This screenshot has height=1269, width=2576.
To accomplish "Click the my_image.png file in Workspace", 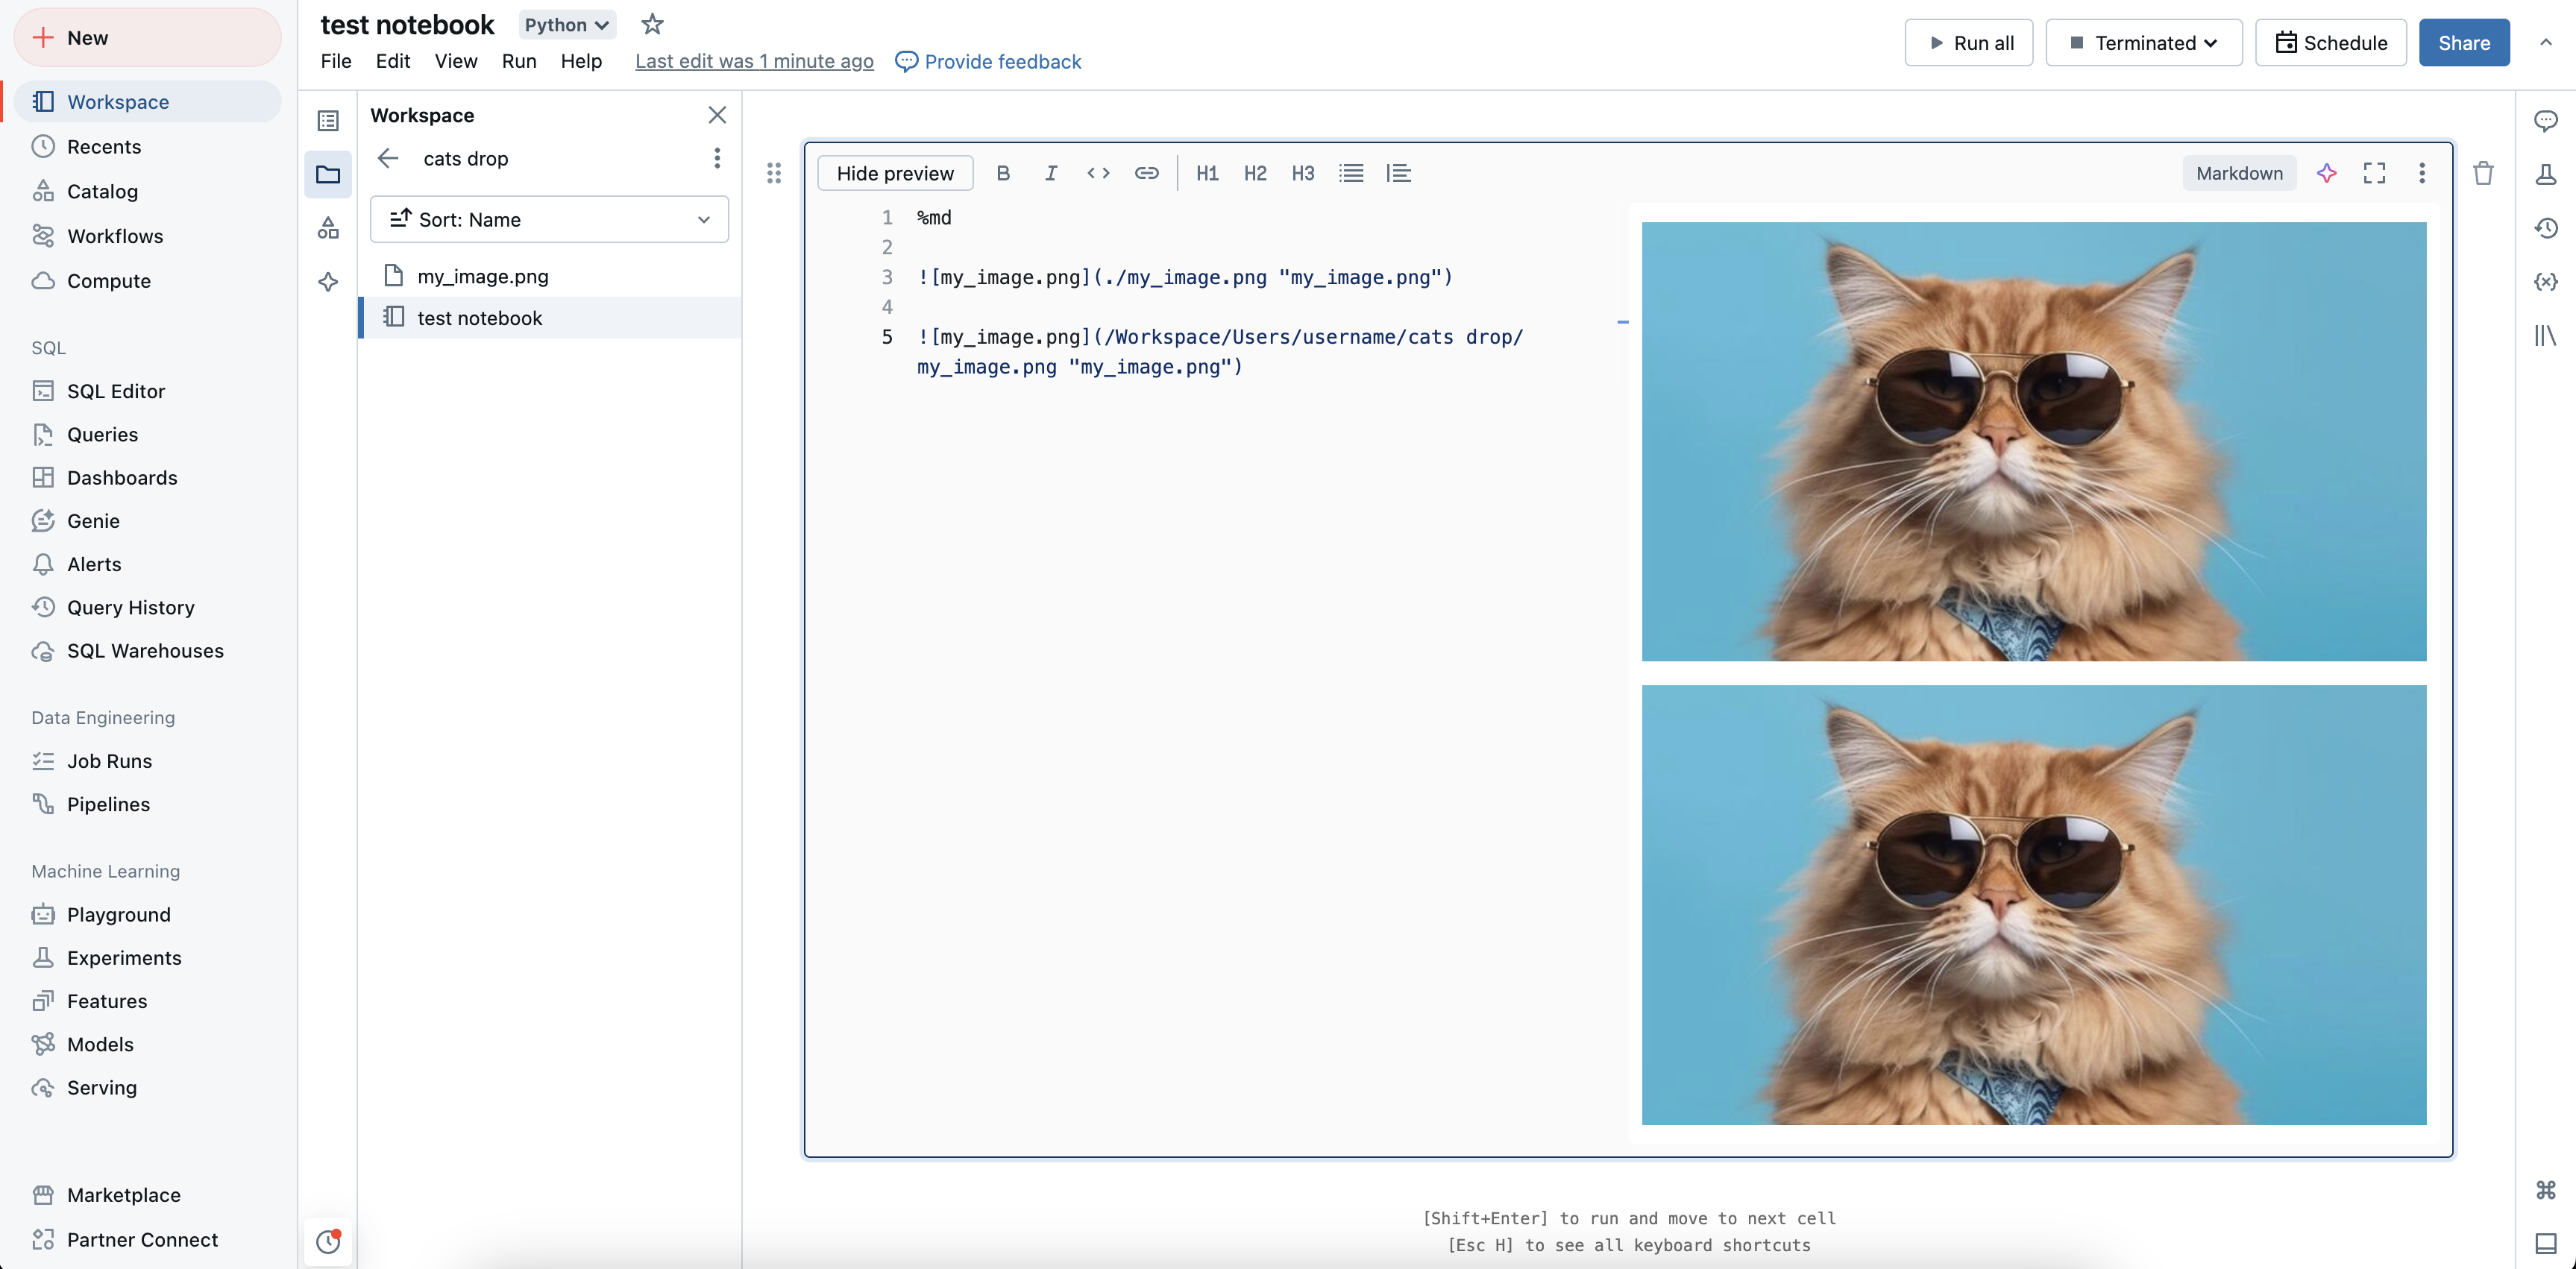I will tap(481, 274).
